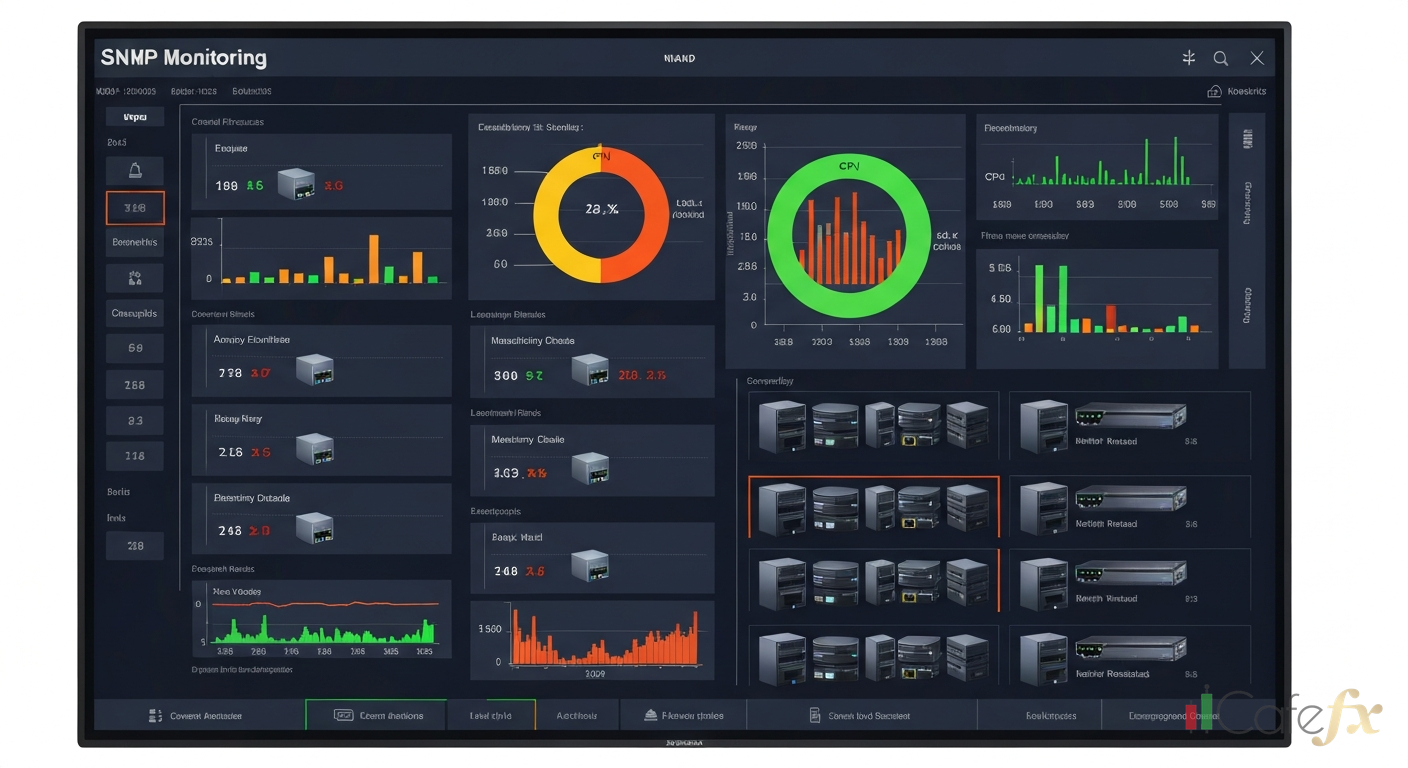Open the Bolutatios dropdown under the title bar
The image size is (1408, 768).
(x=251, y=90)
